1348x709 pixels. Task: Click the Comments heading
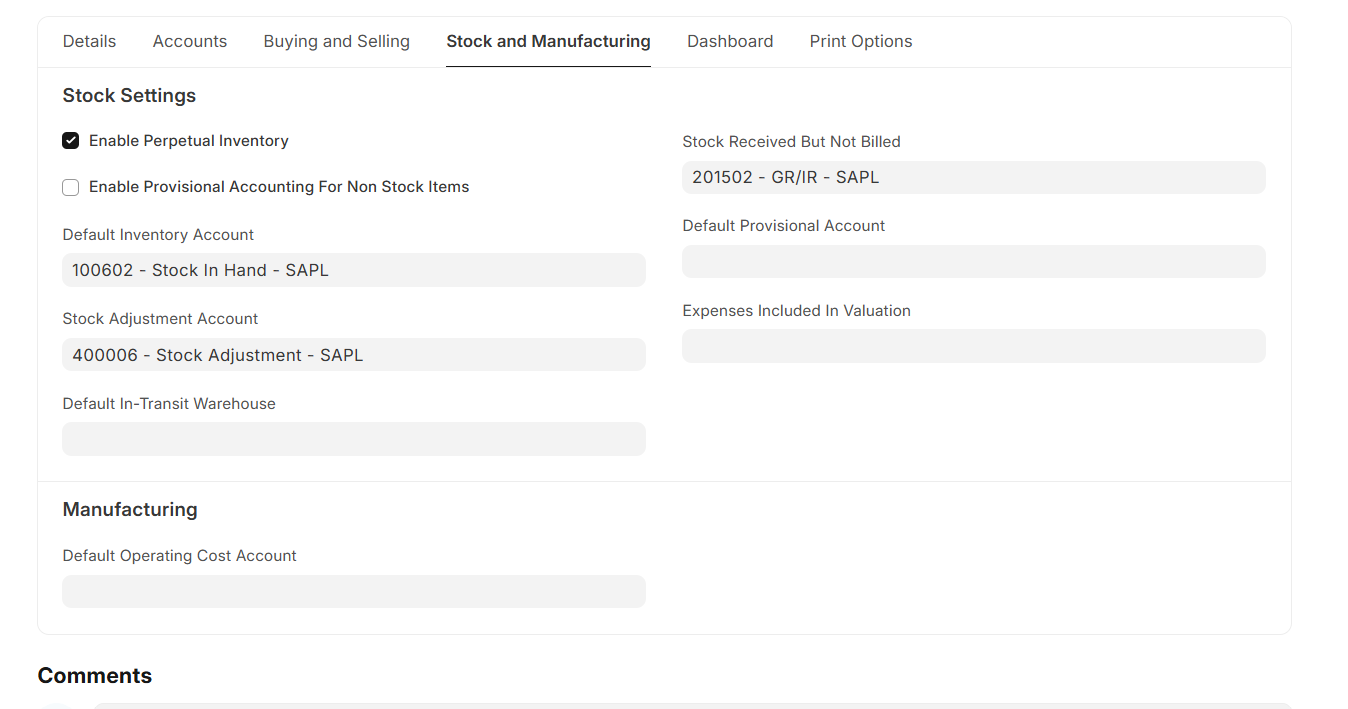pyautogui.click(x=95, y=676)
